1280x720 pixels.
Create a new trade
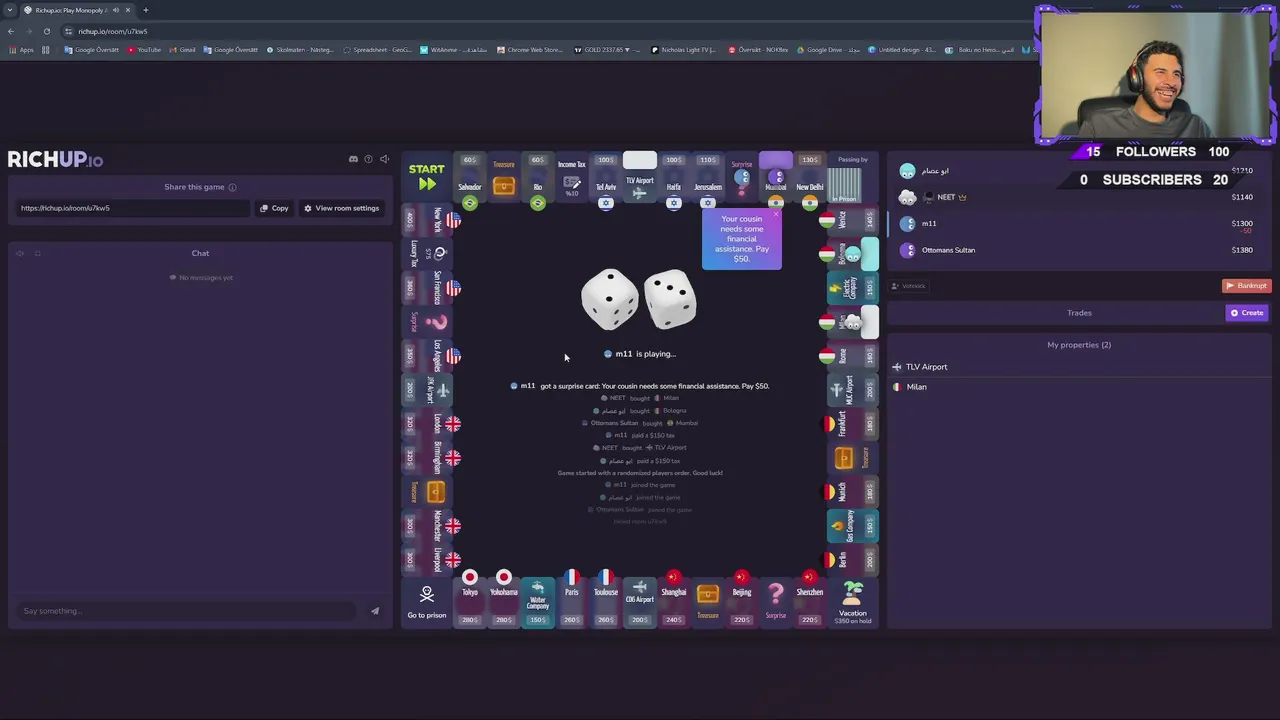1247,313
